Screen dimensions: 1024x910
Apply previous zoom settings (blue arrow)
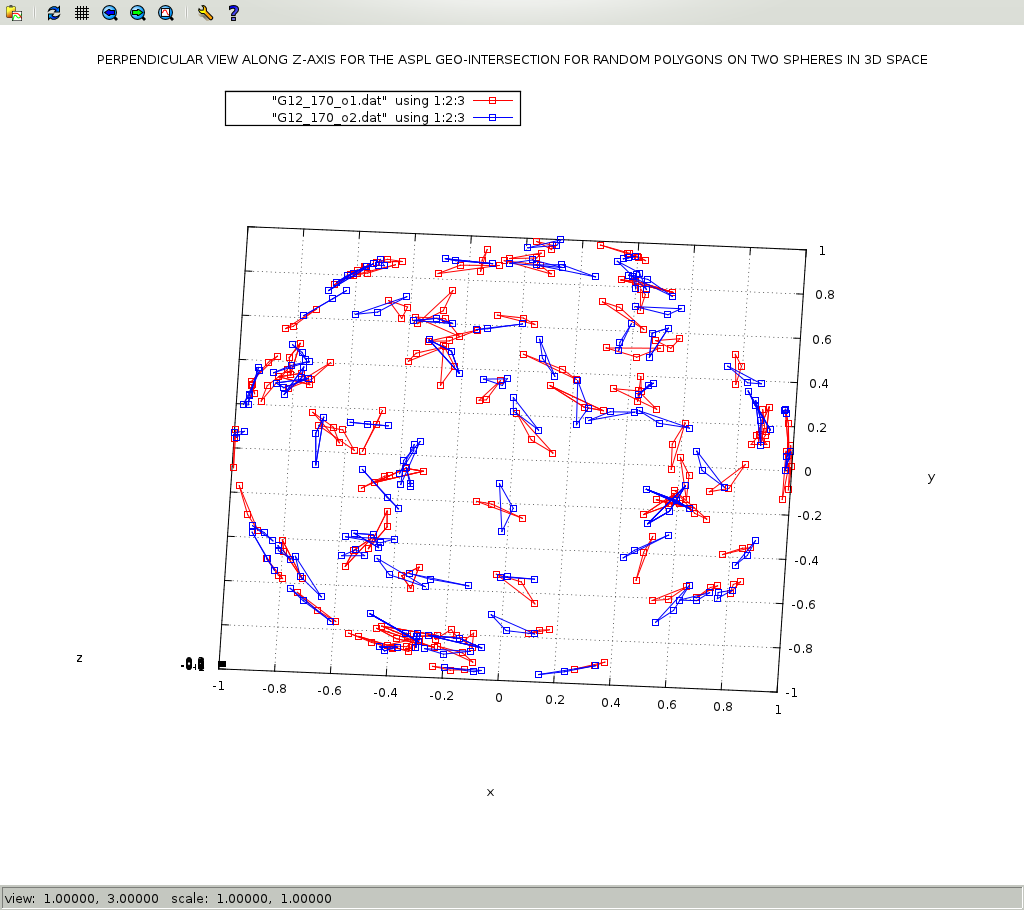tap(110, 13)
